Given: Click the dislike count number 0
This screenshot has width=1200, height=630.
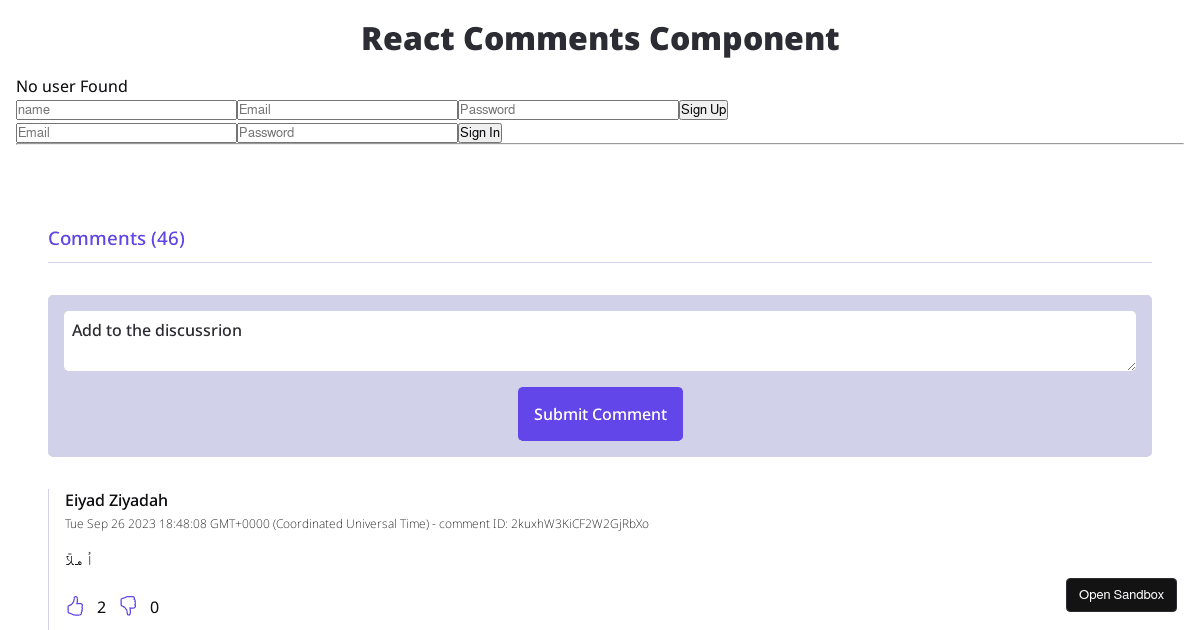Looking at the screenshot, I should point(154,606).
